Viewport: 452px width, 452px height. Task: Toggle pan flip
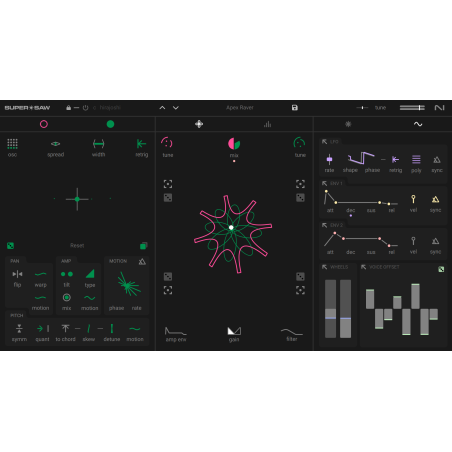[x=17, y=274]
